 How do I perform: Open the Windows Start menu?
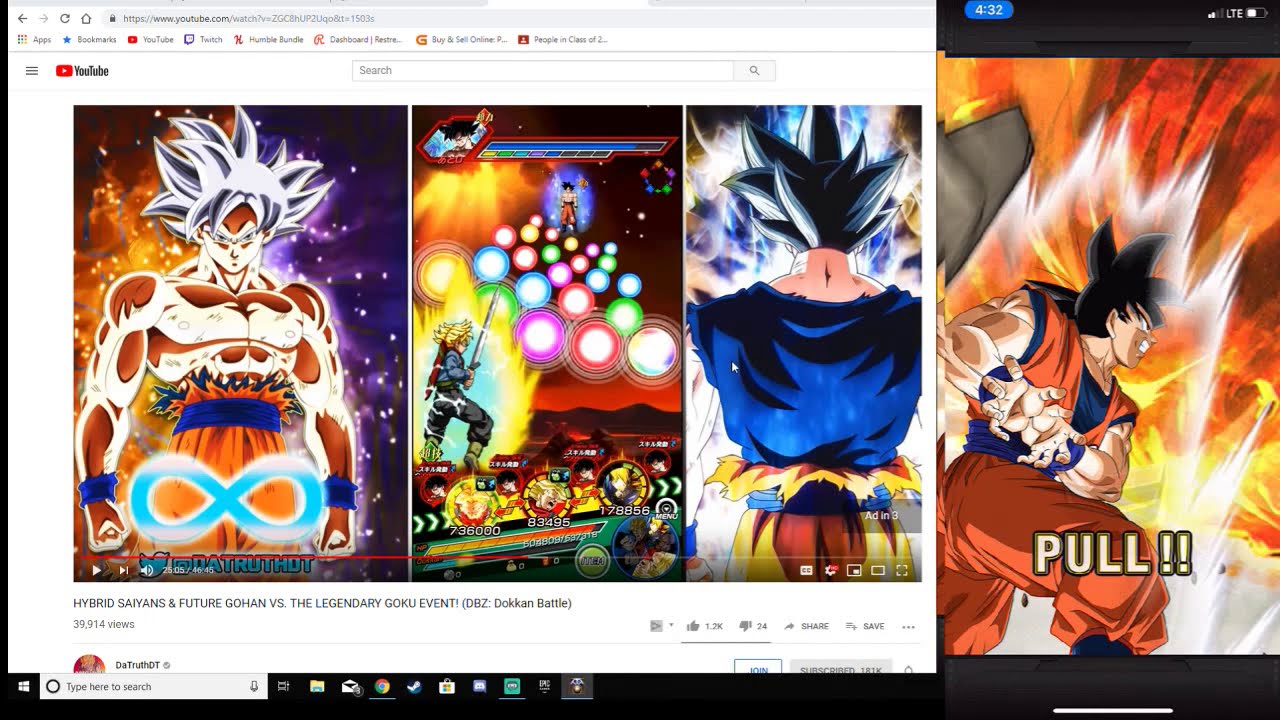tap(23, 686)
